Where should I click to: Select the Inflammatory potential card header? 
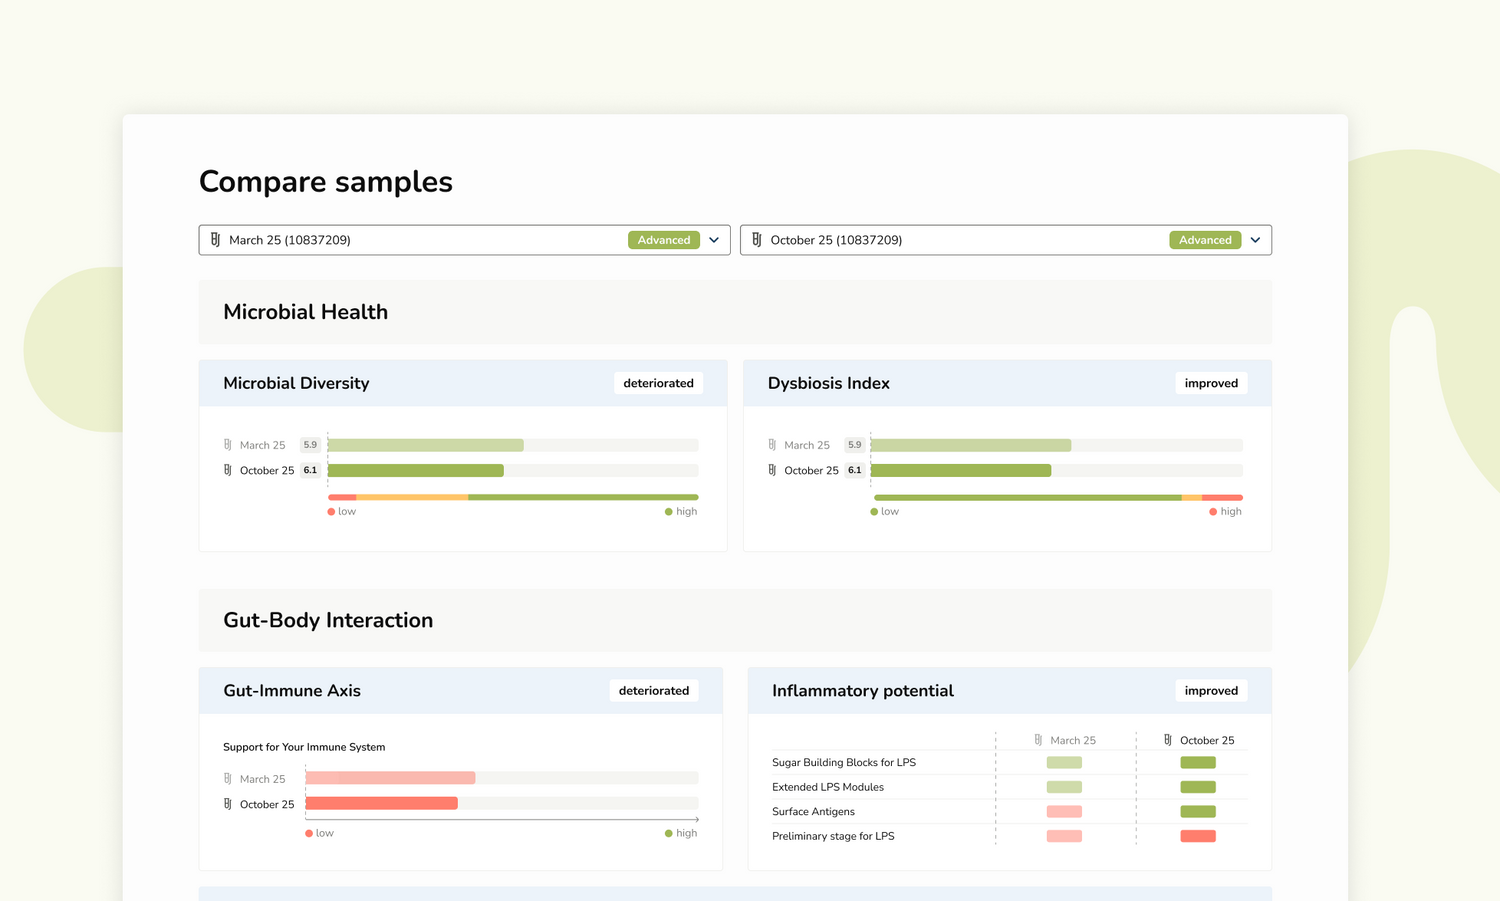862,691
